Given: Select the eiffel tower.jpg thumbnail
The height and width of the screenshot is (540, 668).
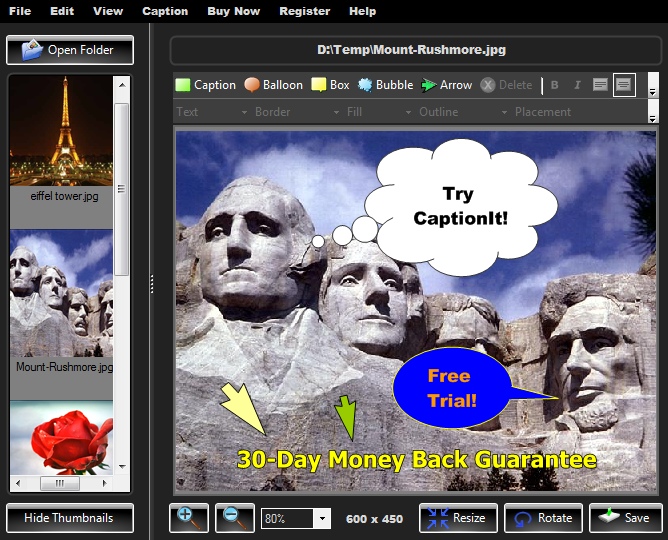Looking at the screenshot, I should (61, 138).
